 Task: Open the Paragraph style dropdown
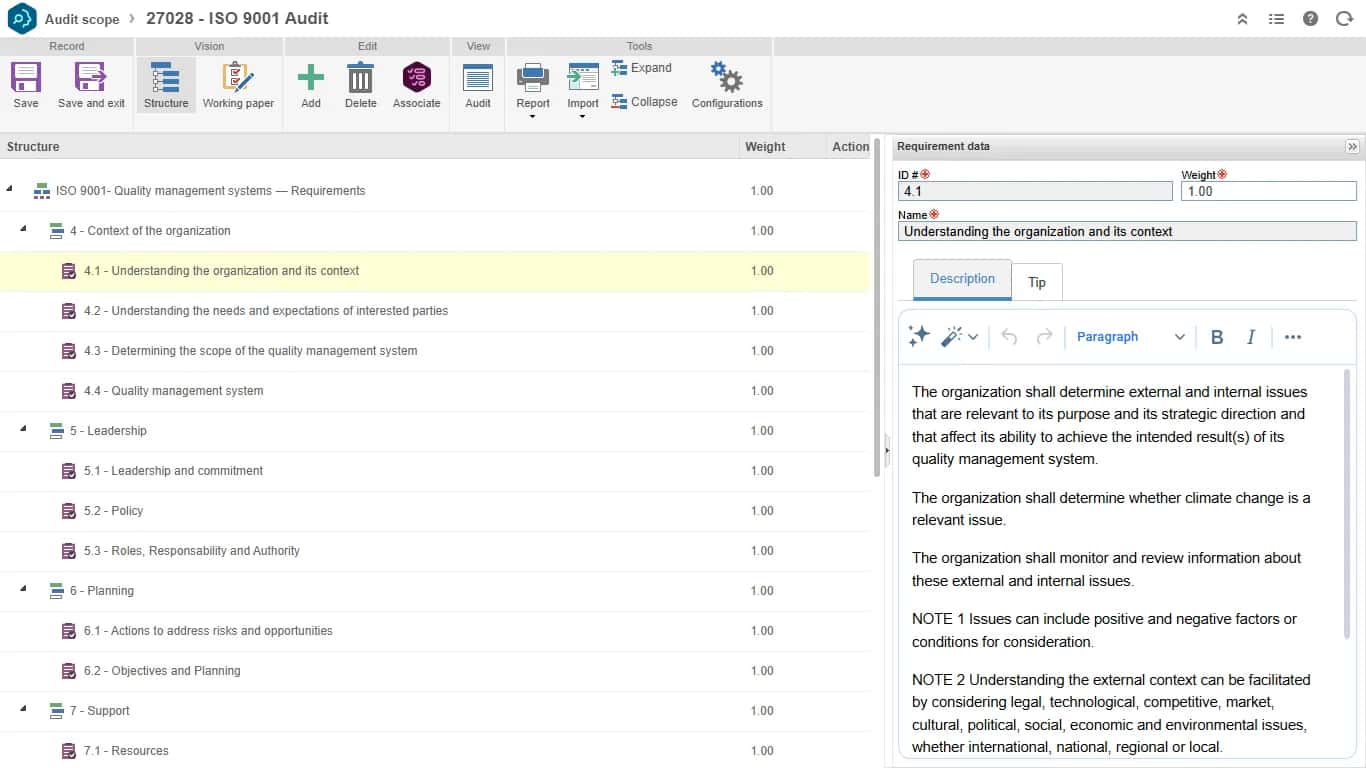[x=1131, y=337]
